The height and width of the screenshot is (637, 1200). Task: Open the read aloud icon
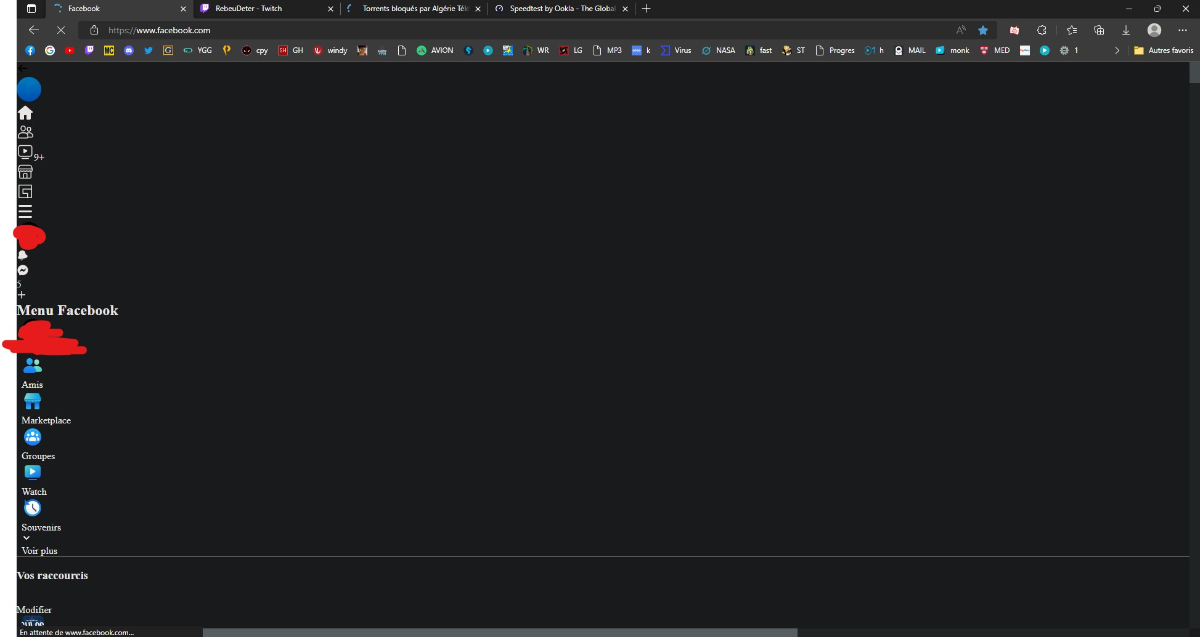[x=961, y=30]
